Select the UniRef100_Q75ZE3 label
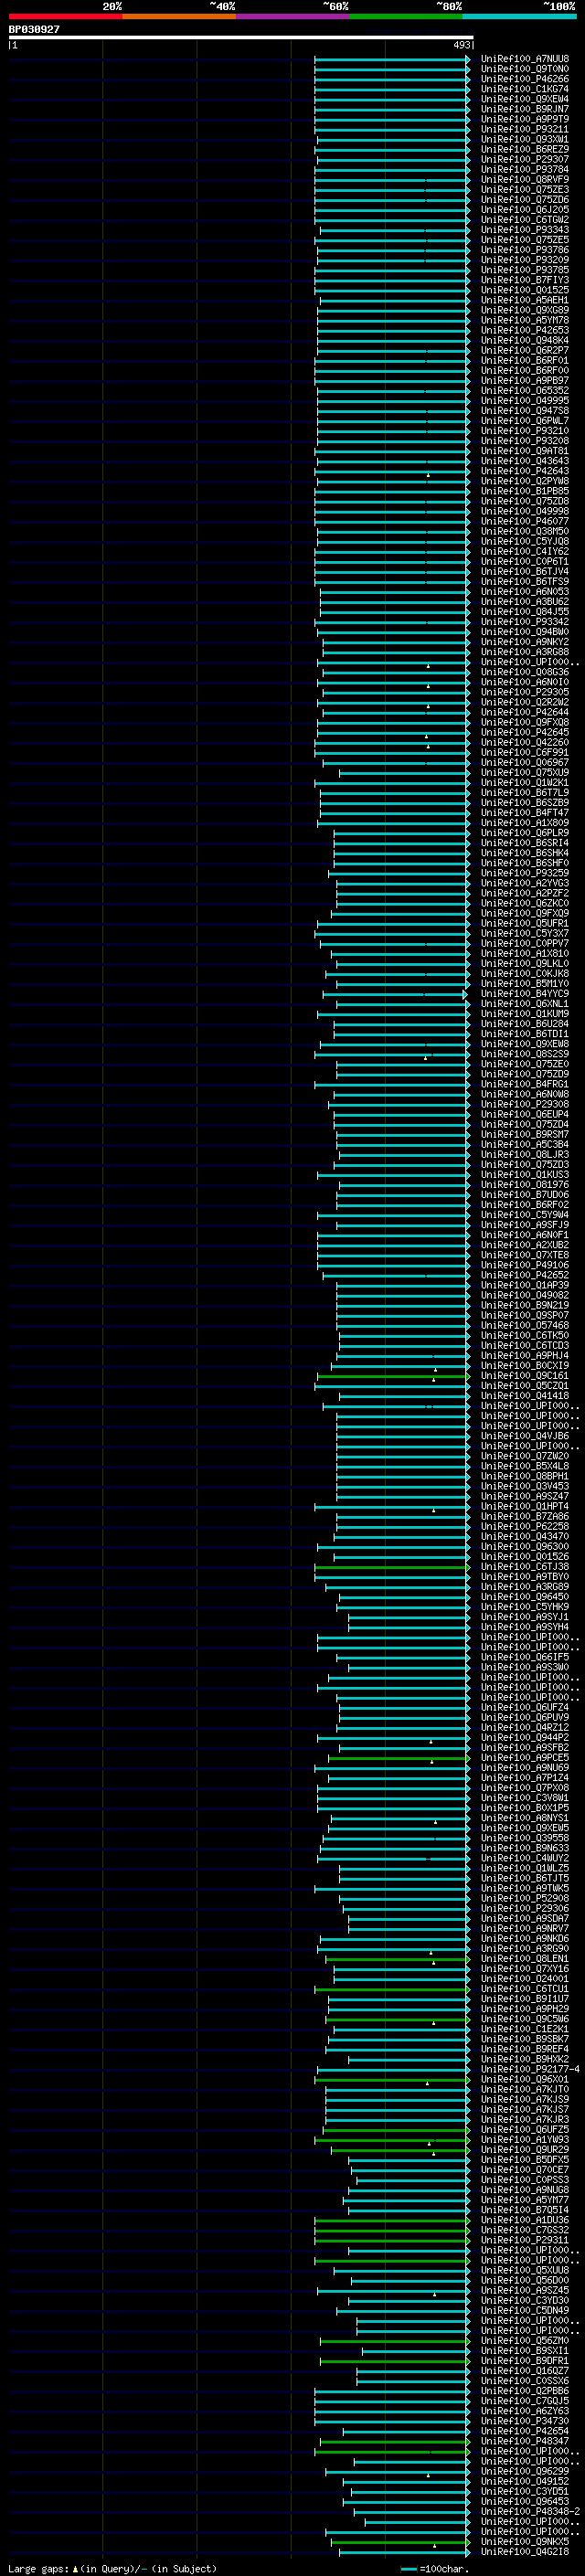 point(525,189)
